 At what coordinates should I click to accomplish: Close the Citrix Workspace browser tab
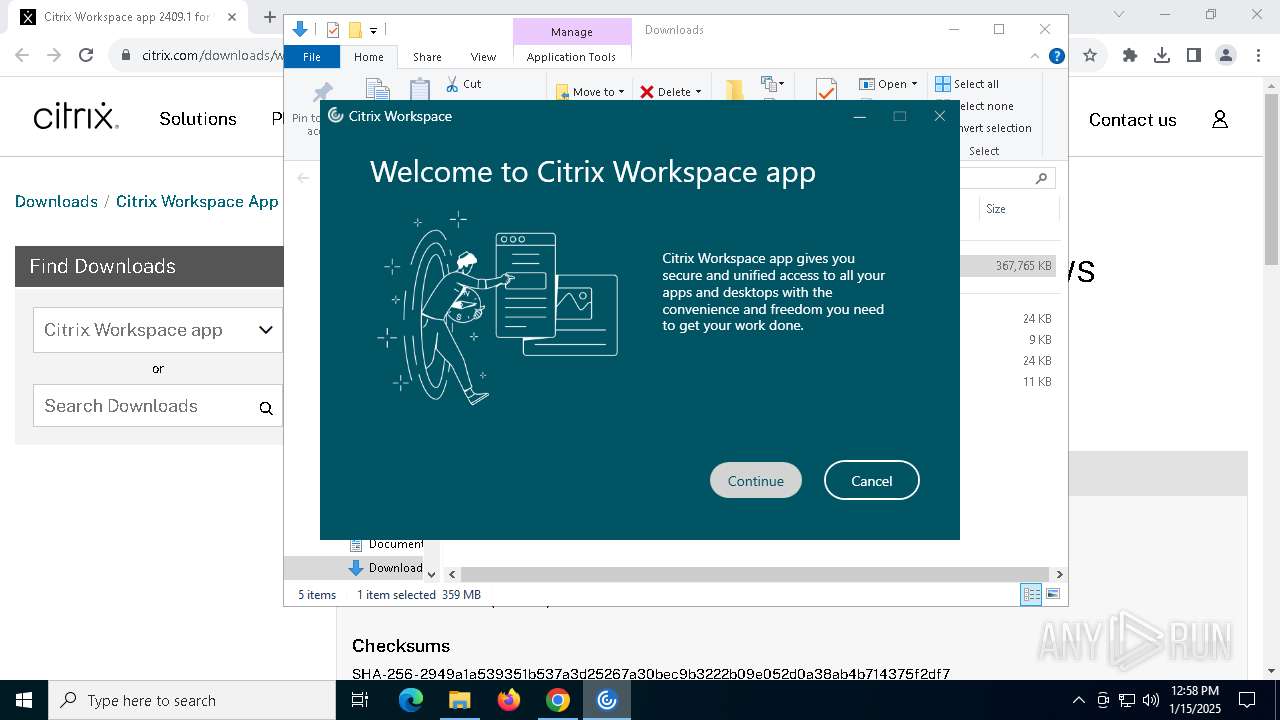(231, 17)
